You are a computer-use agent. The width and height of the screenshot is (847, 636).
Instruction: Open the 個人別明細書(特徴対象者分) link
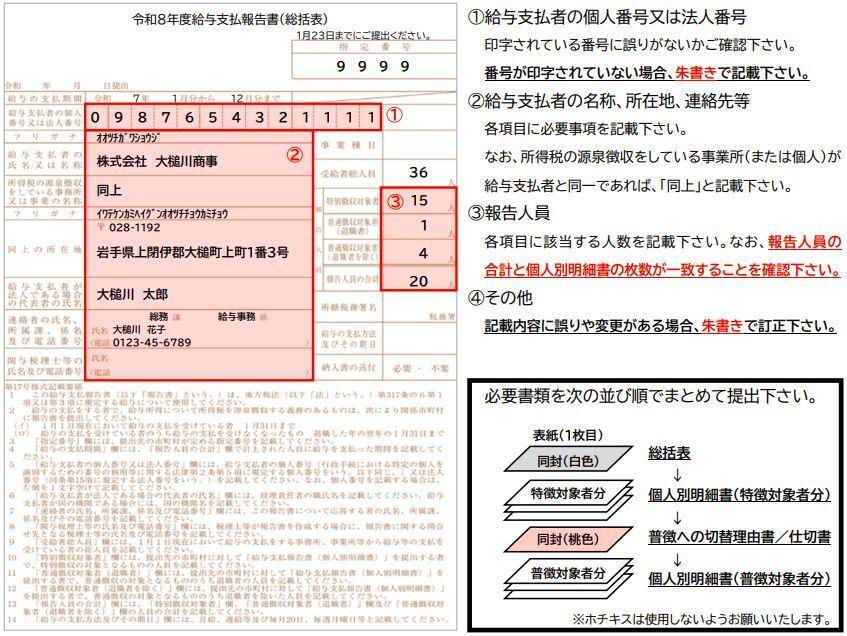coord(739,495)
